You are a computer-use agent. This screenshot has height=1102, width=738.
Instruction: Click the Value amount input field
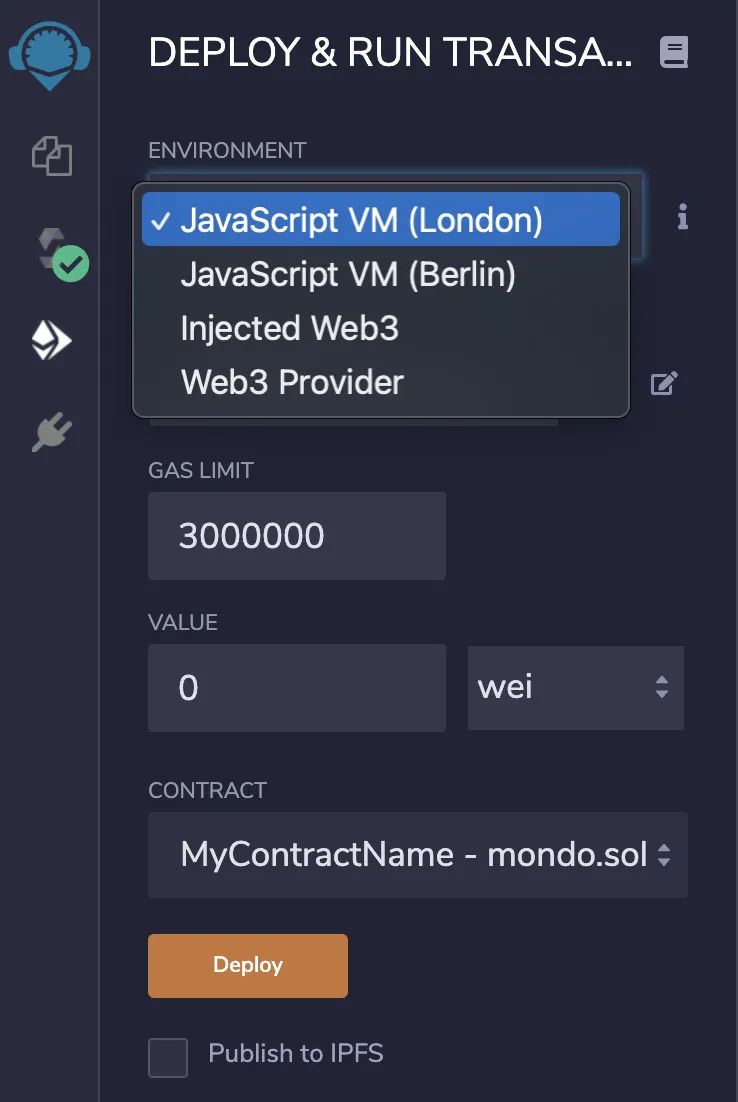coord(297,687)
